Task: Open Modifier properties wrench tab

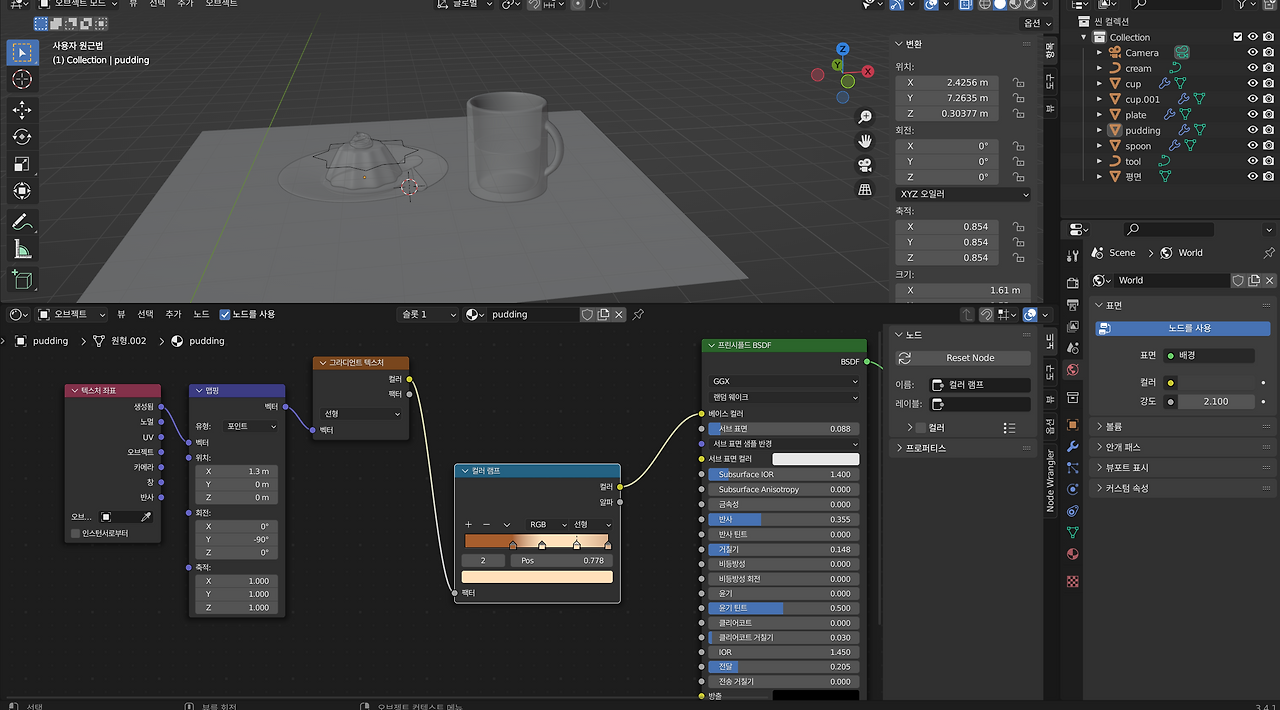Action: 1072,446
